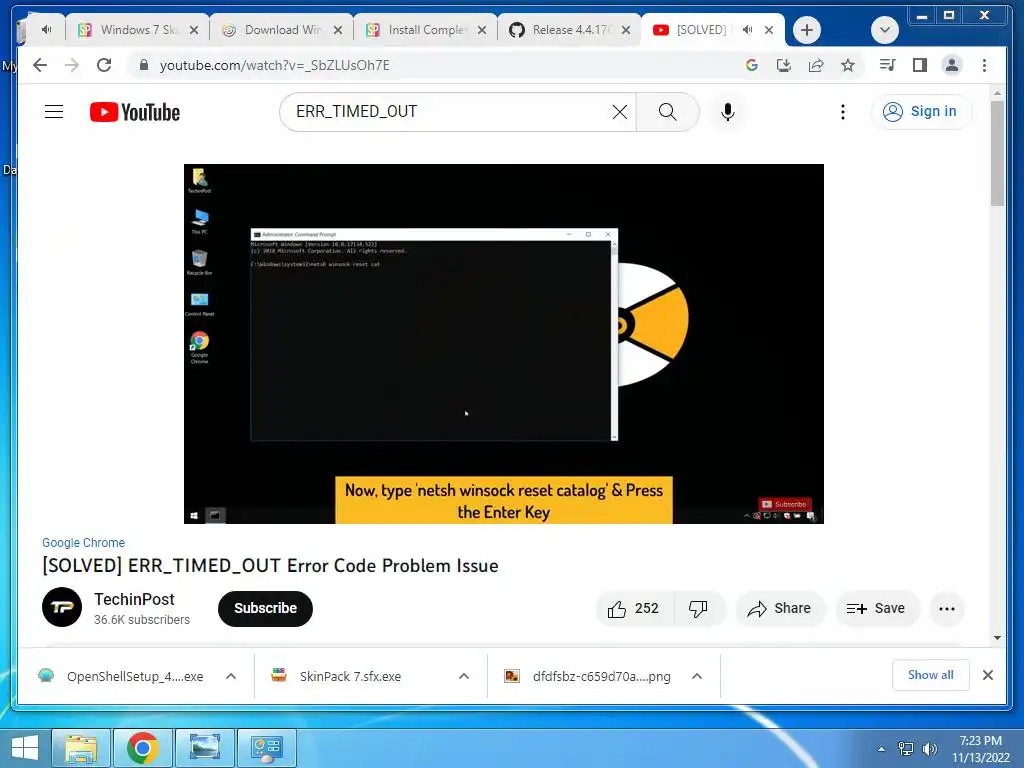The image size is (1024, 768).
Task: Dislike the video with thumbs down
Action: click(698, 609)
